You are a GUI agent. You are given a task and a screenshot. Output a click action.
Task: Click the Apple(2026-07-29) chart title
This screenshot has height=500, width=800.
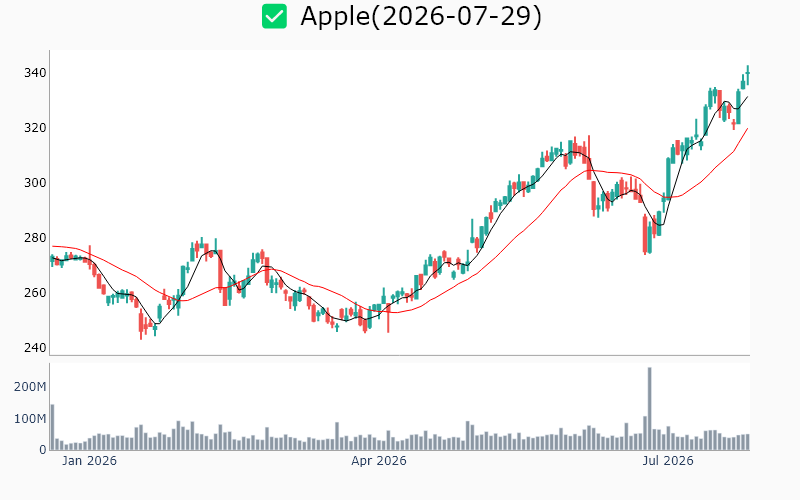421,16
